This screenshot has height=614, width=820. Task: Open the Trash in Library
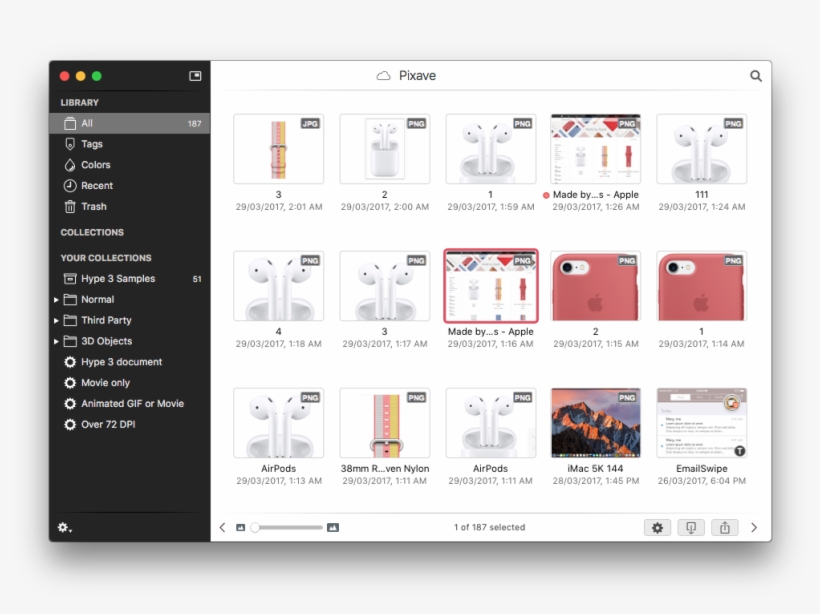coord(95,206)
